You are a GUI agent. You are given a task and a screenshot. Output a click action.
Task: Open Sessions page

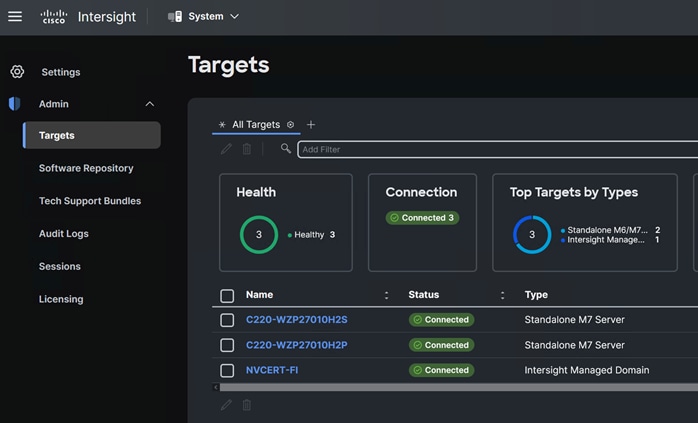click(x=60, y=266)
